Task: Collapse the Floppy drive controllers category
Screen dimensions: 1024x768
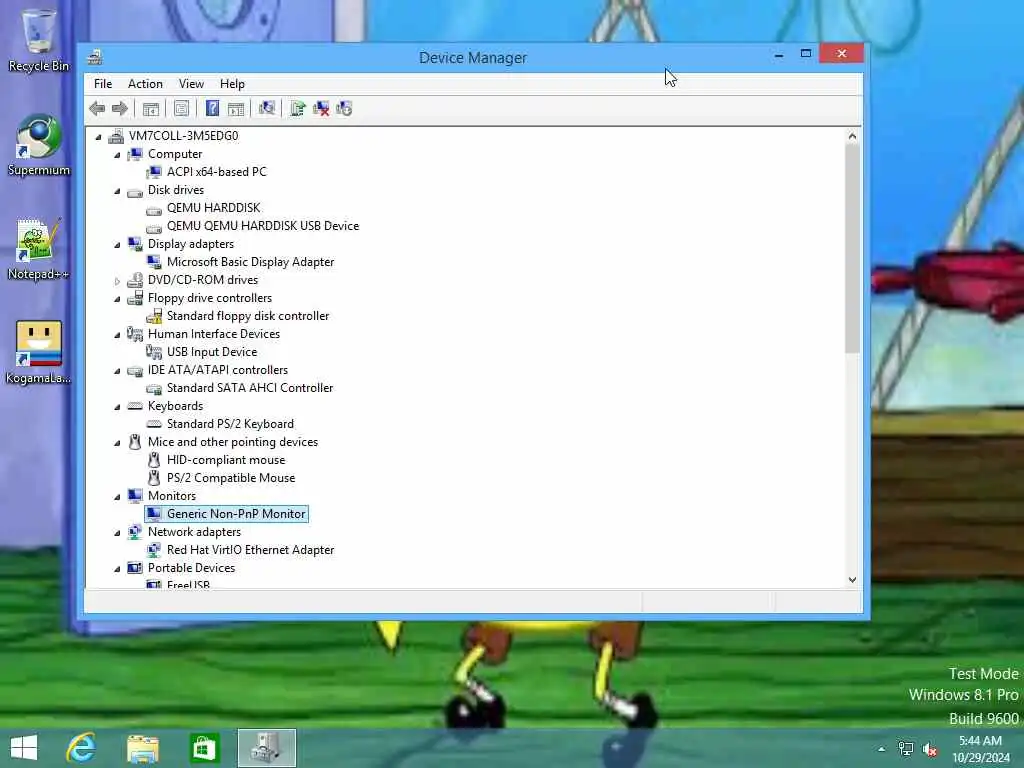Action: pos(118,299)
